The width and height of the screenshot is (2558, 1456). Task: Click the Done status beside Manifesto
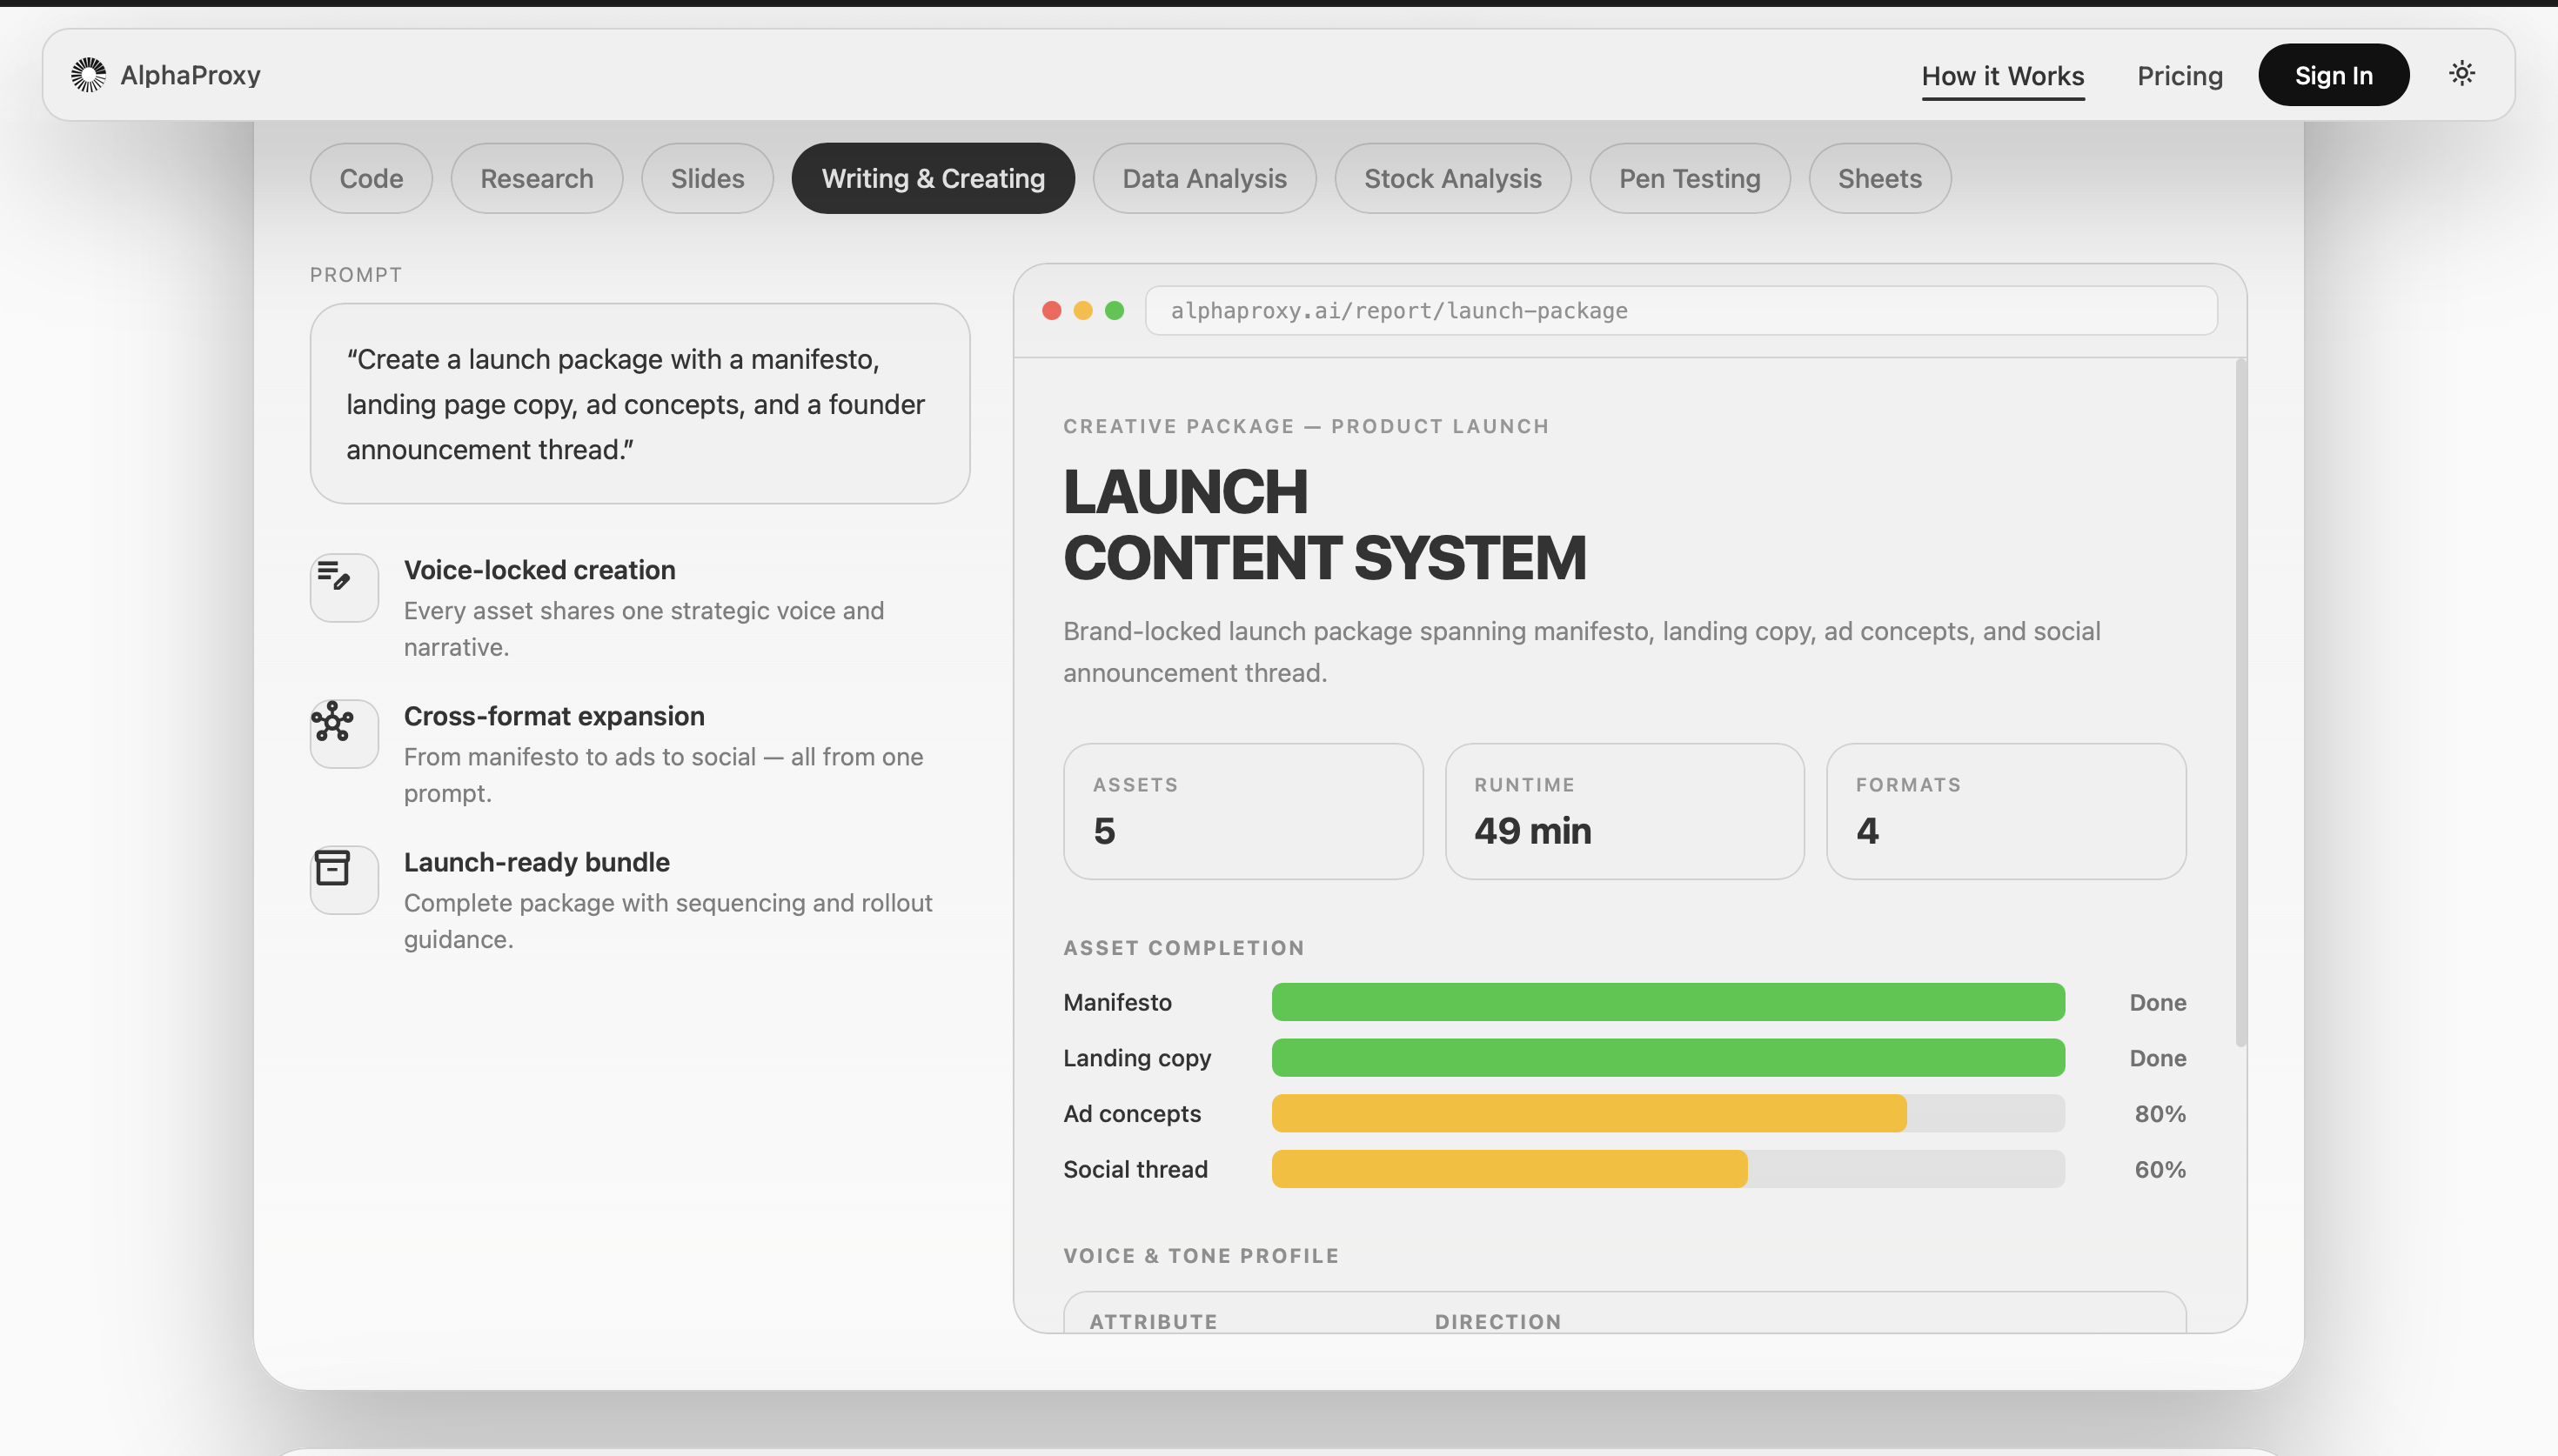tap(2157, 1002)
